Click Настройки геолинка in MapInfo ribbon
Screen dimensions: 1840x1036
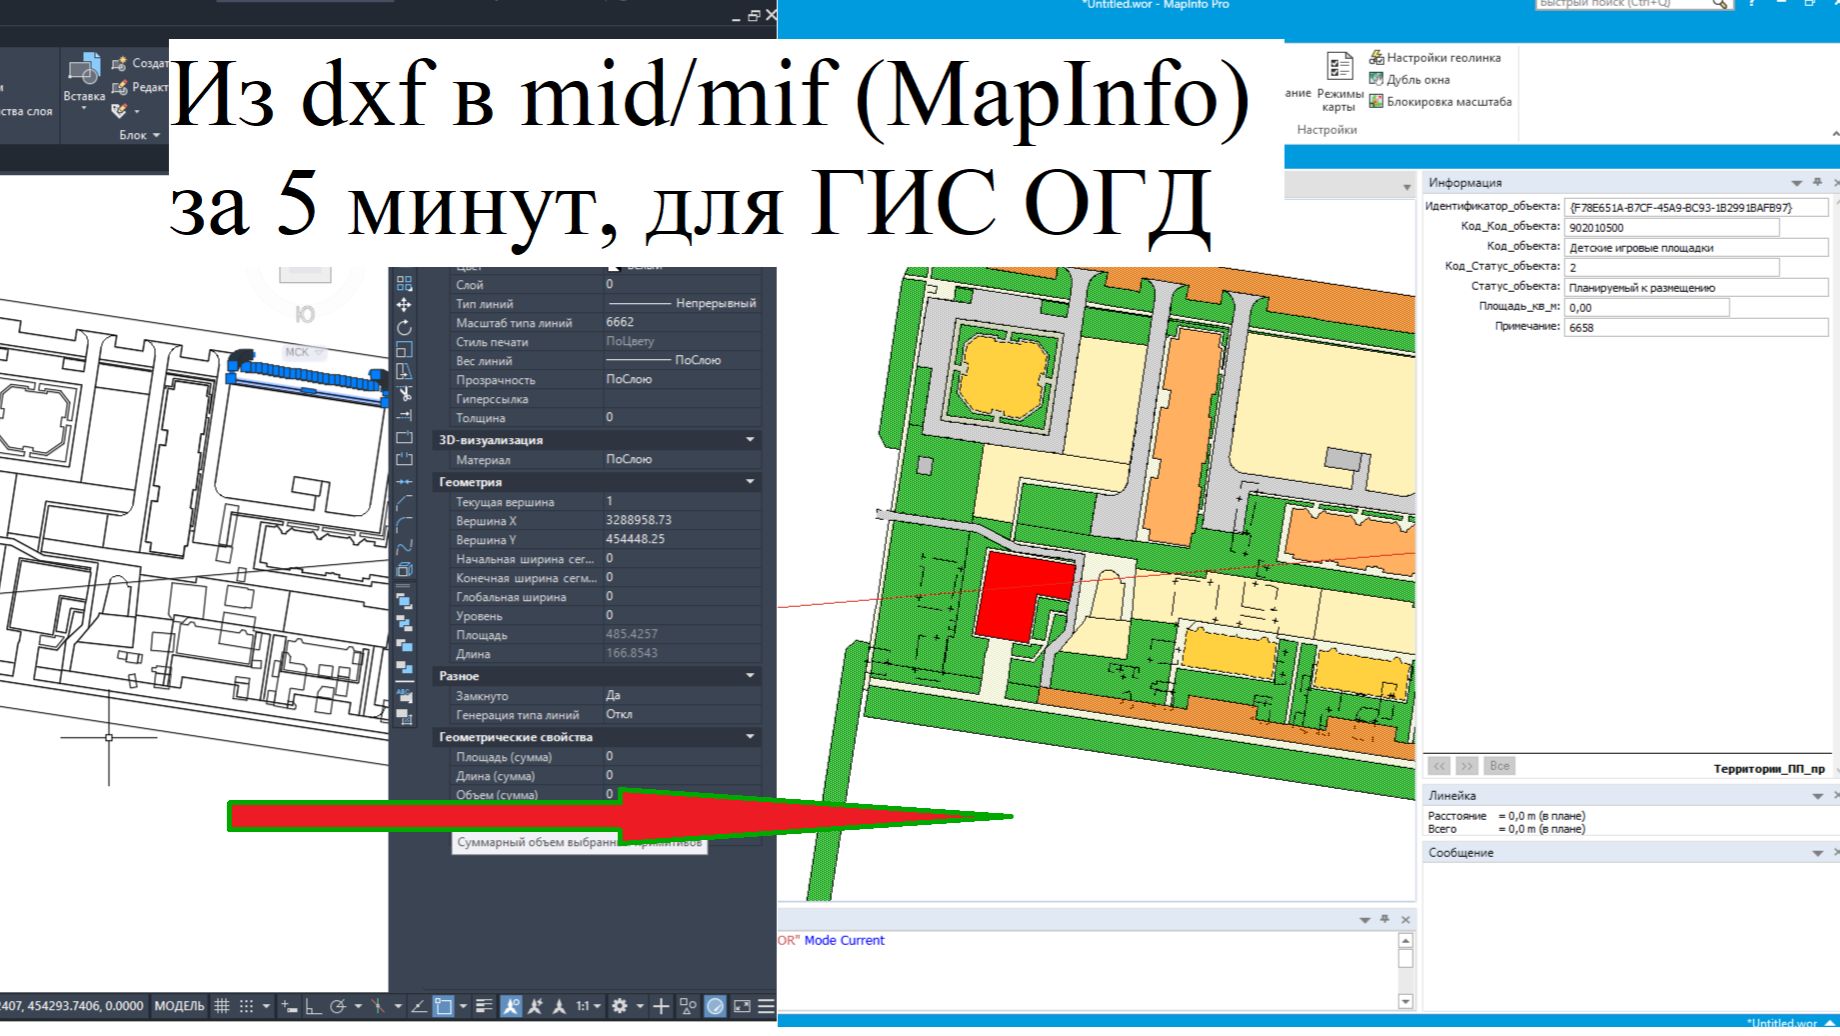1435,57
